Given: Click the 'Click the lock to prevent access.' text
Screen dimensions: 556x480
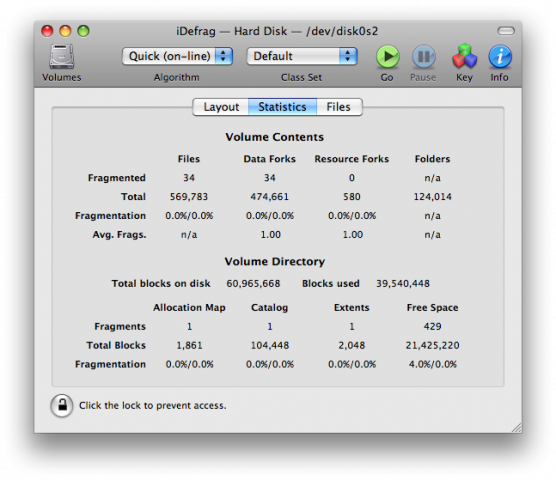Looking at the screenshot, I should (x=152, y=406).
